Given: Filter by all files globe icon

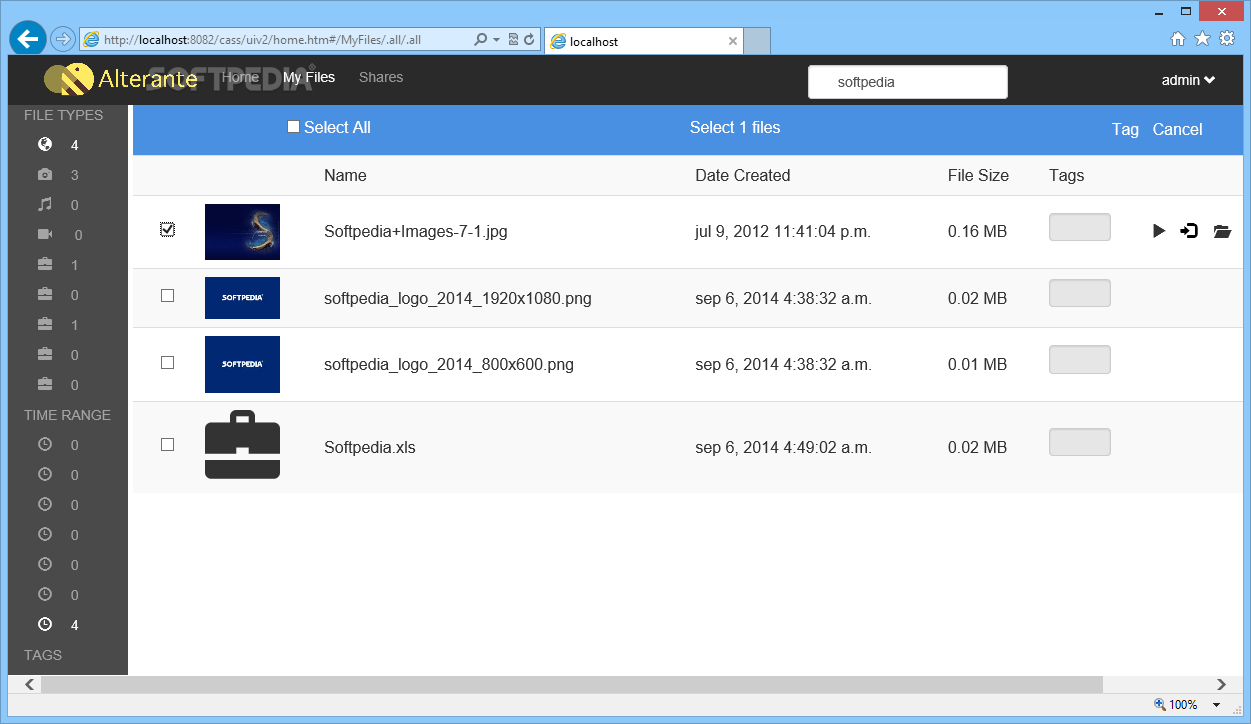Looking at the screenshot, I should (44, 145).
